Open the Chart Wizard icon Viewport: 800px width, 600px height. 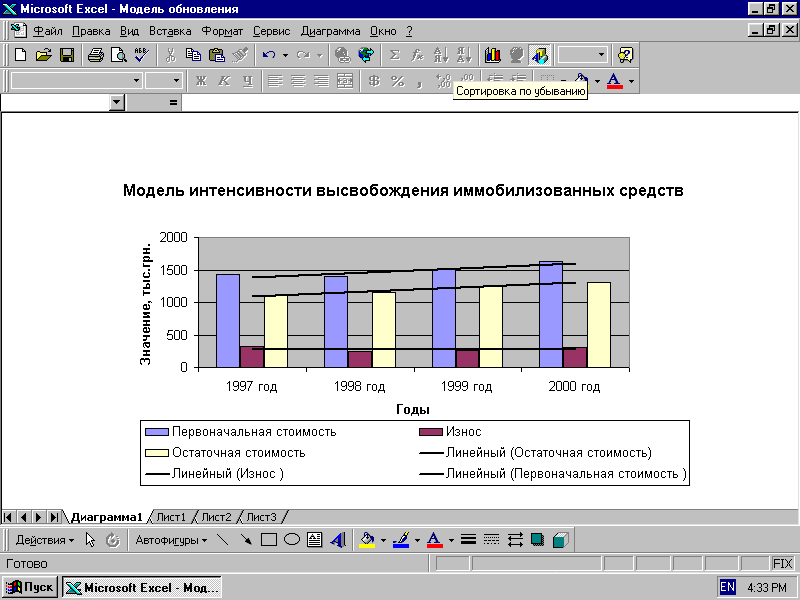493,55
